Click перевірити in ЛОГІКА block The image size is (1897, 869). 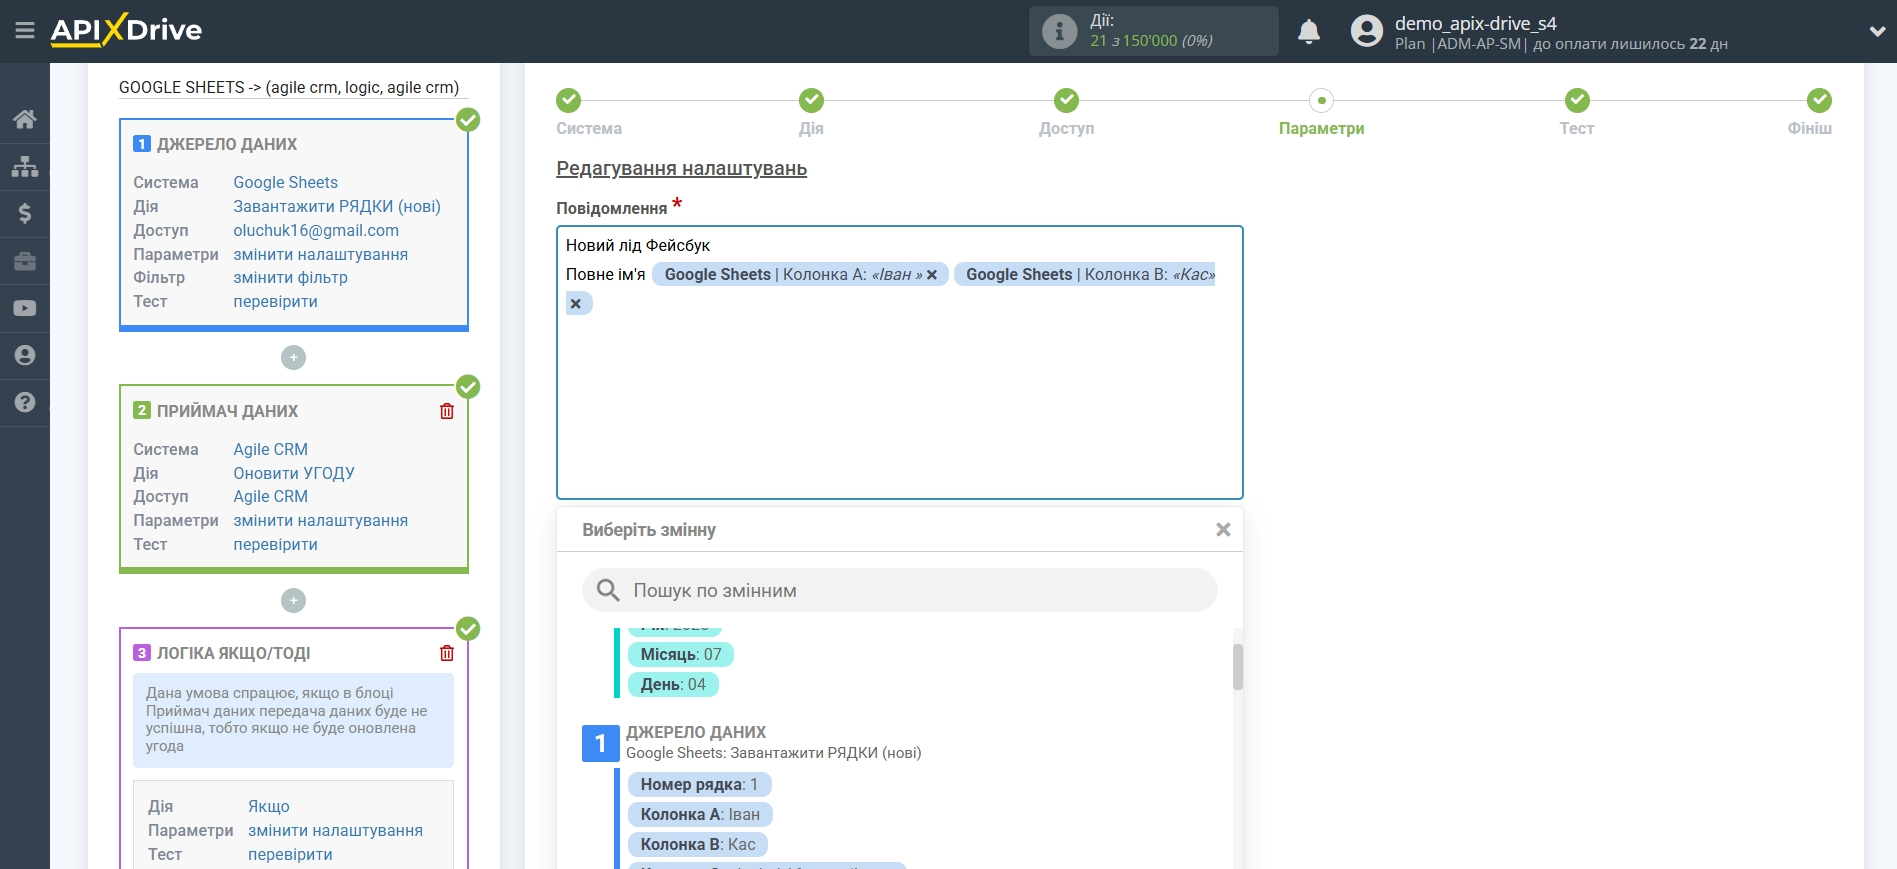tap(290, 854)
